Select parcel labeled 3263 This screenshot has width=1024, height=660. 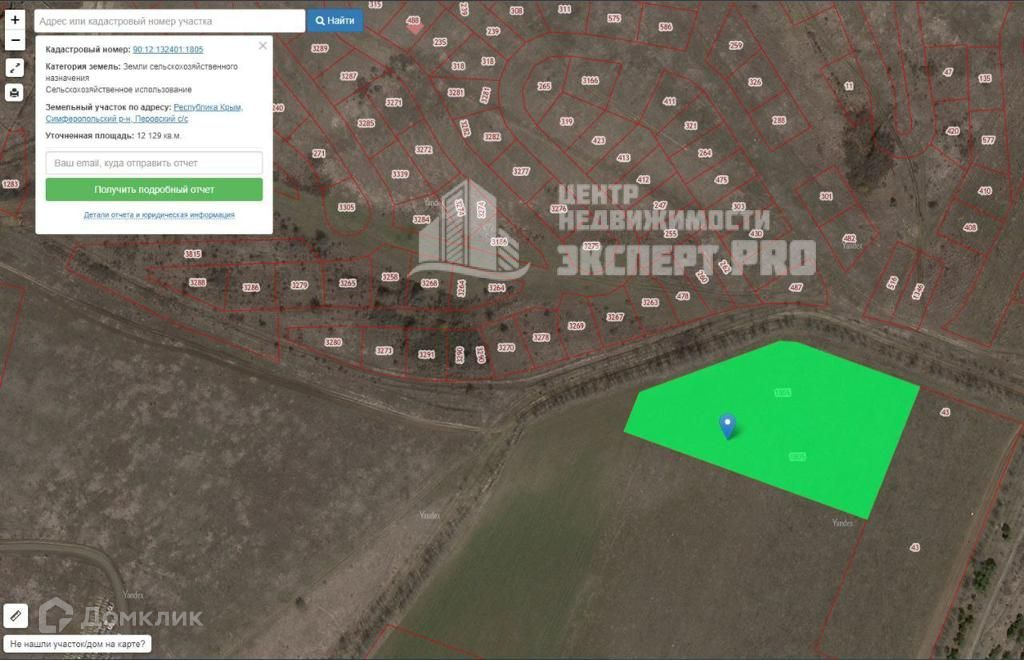coord(650,302)
